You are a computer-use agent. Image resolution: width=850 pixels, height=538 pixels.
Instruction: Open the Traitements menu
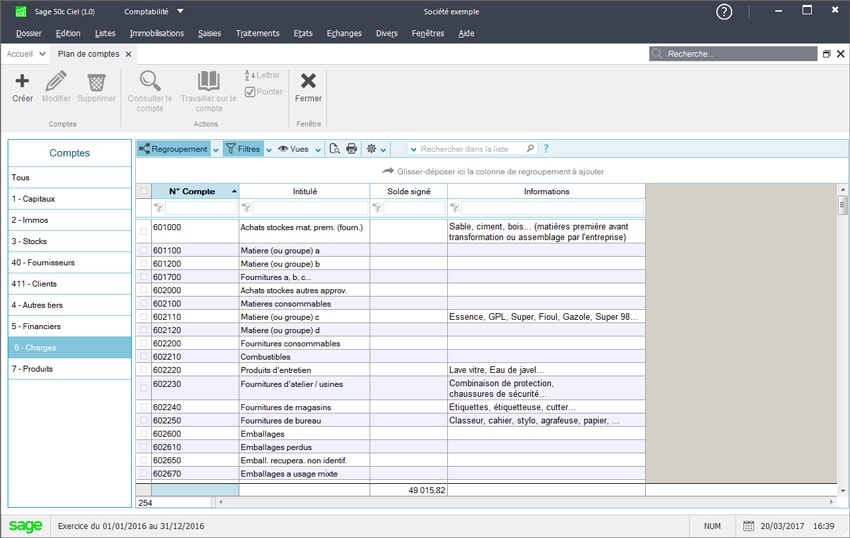pos(257,33)
